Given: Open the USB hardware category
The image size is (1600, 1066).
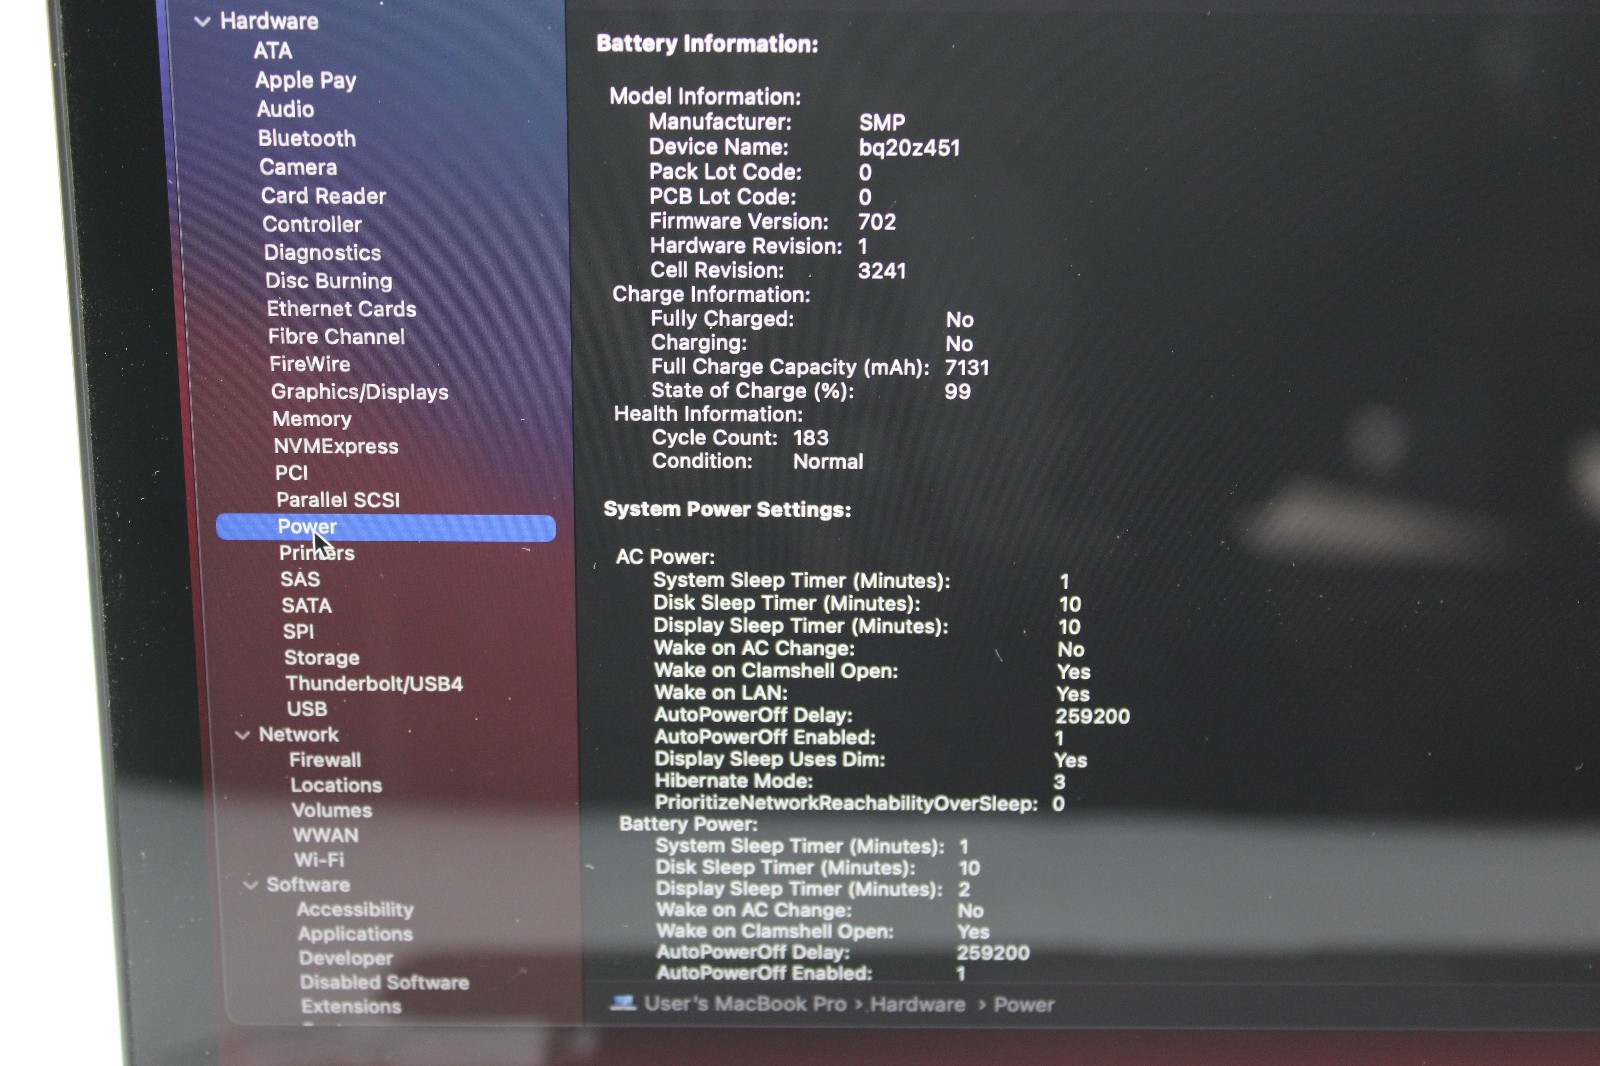Looking at the screenshot, I should 307,709.
